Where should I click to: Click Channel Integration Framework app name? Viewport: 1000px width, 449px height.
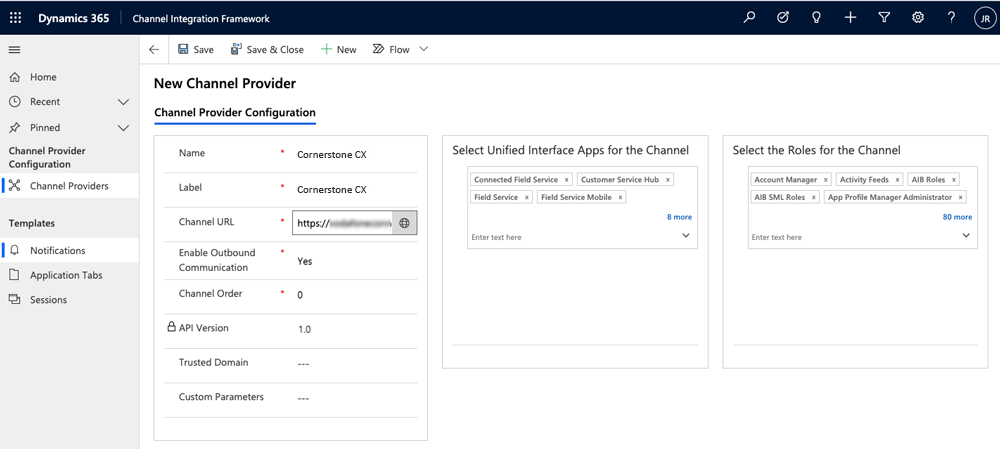[201, 18]
